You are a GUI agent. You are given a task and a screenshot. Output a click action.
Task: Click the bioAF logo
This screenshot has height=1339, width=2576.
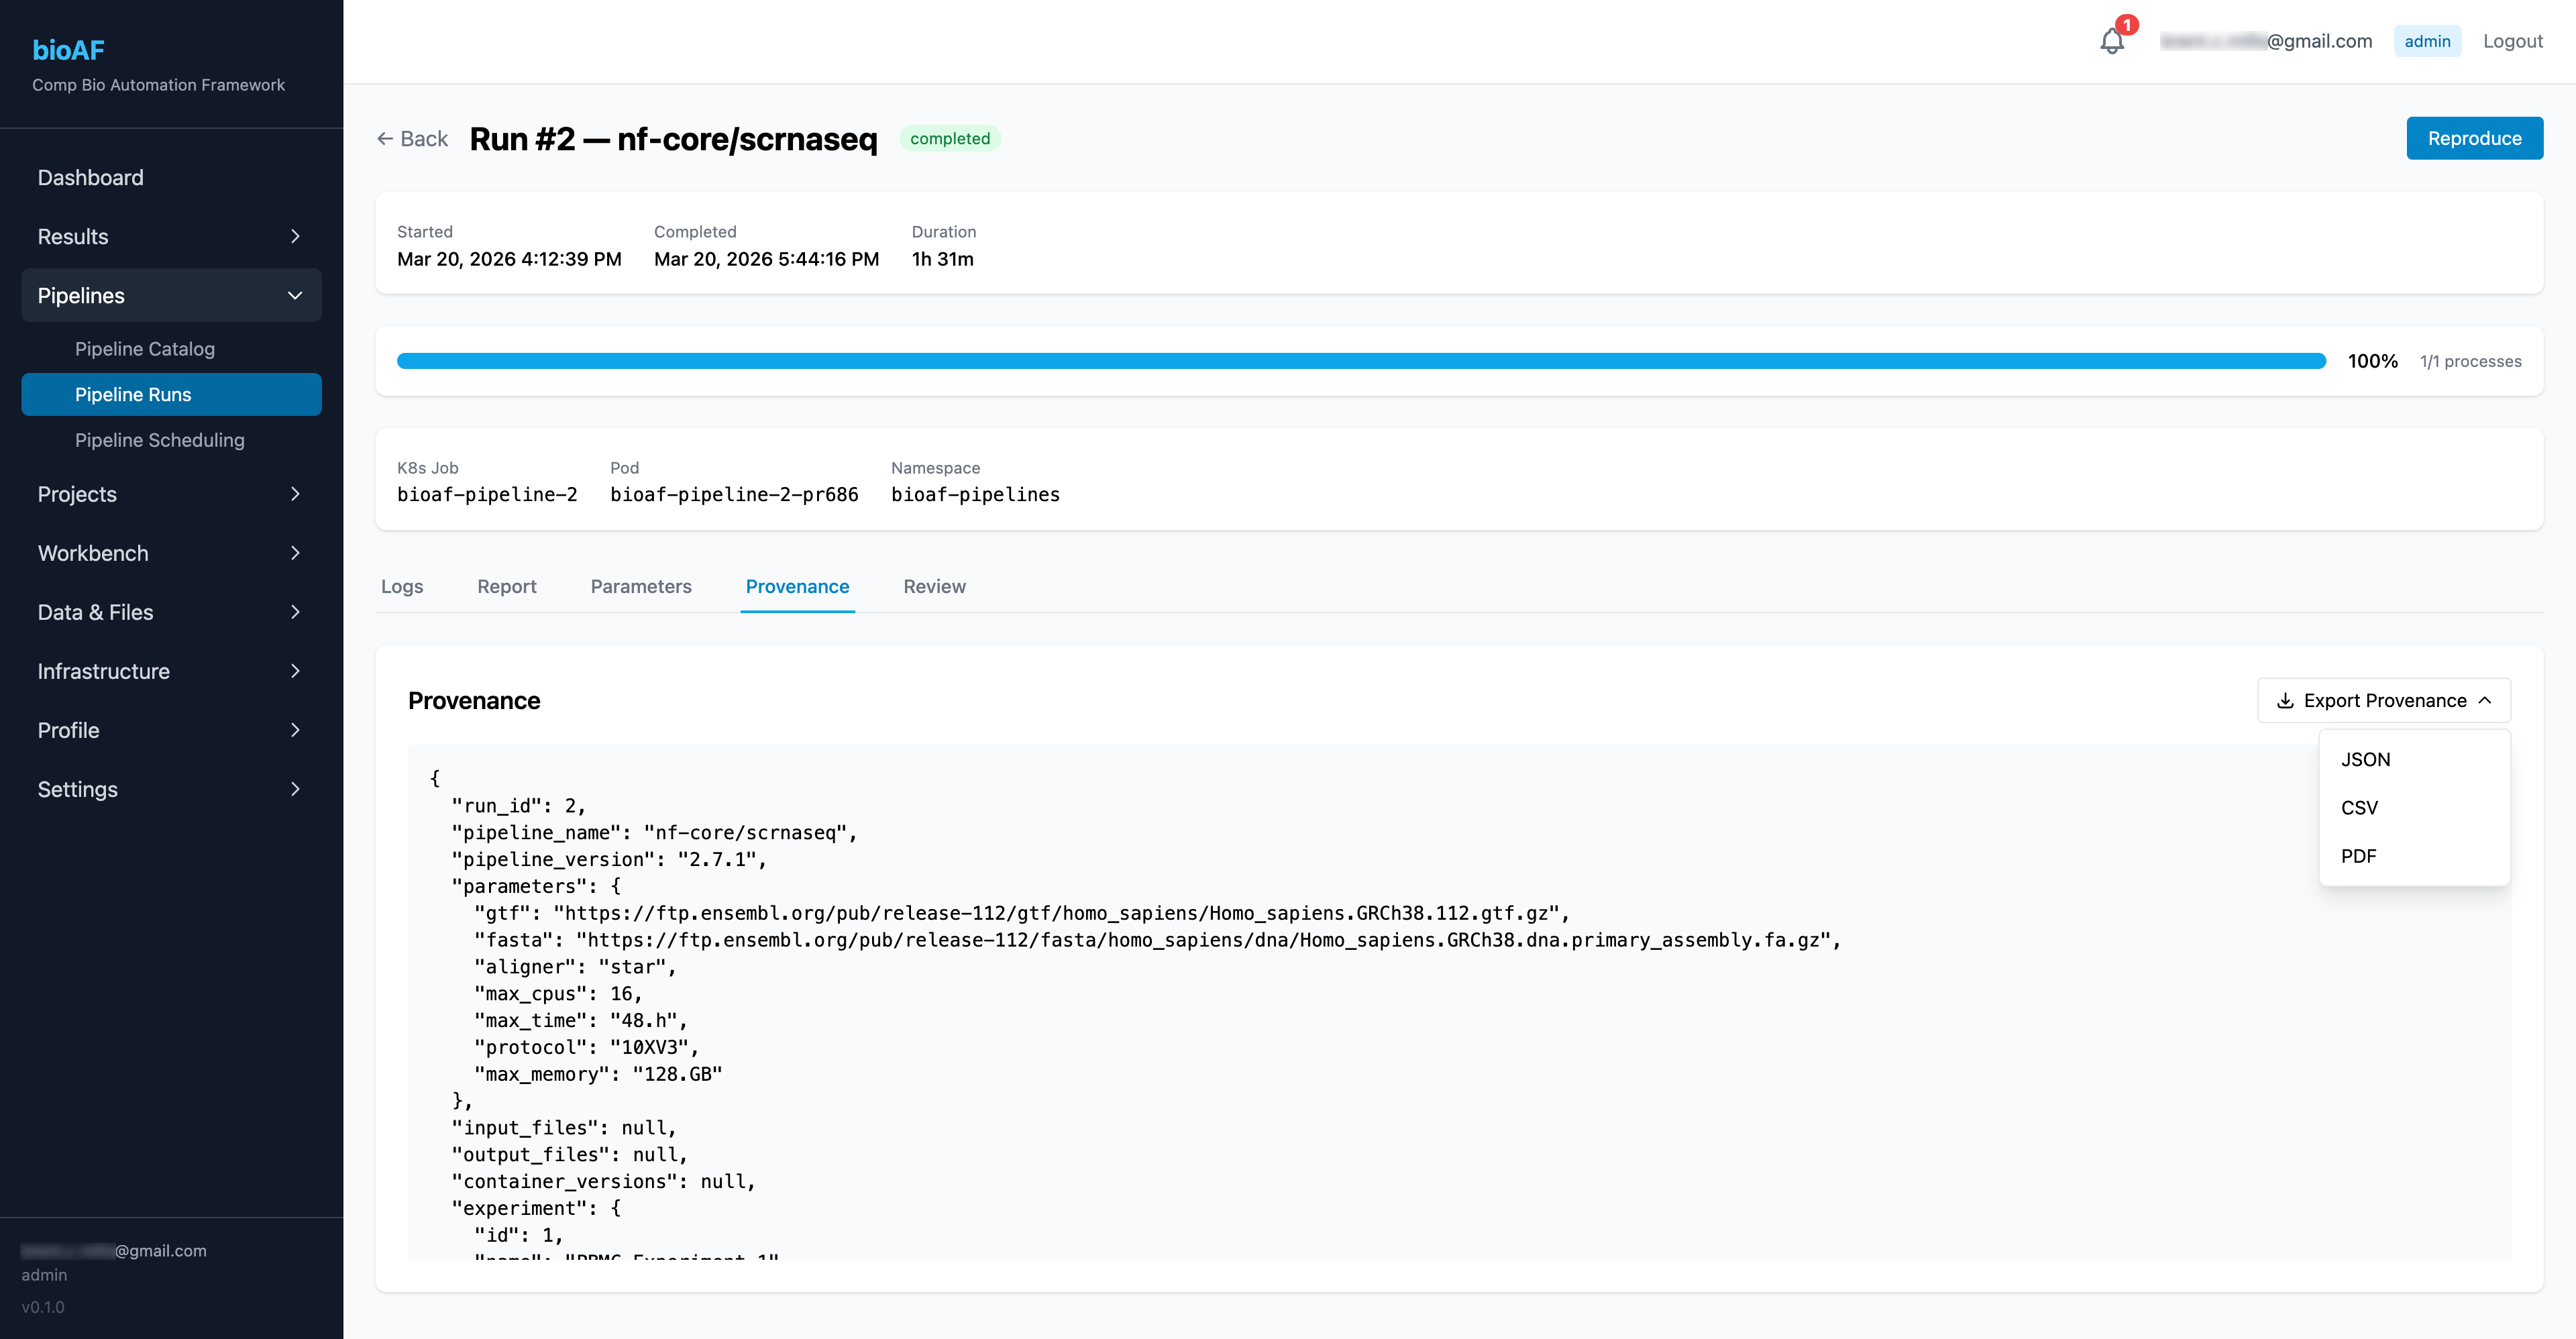pyautogui.click(x=68, y=50)
